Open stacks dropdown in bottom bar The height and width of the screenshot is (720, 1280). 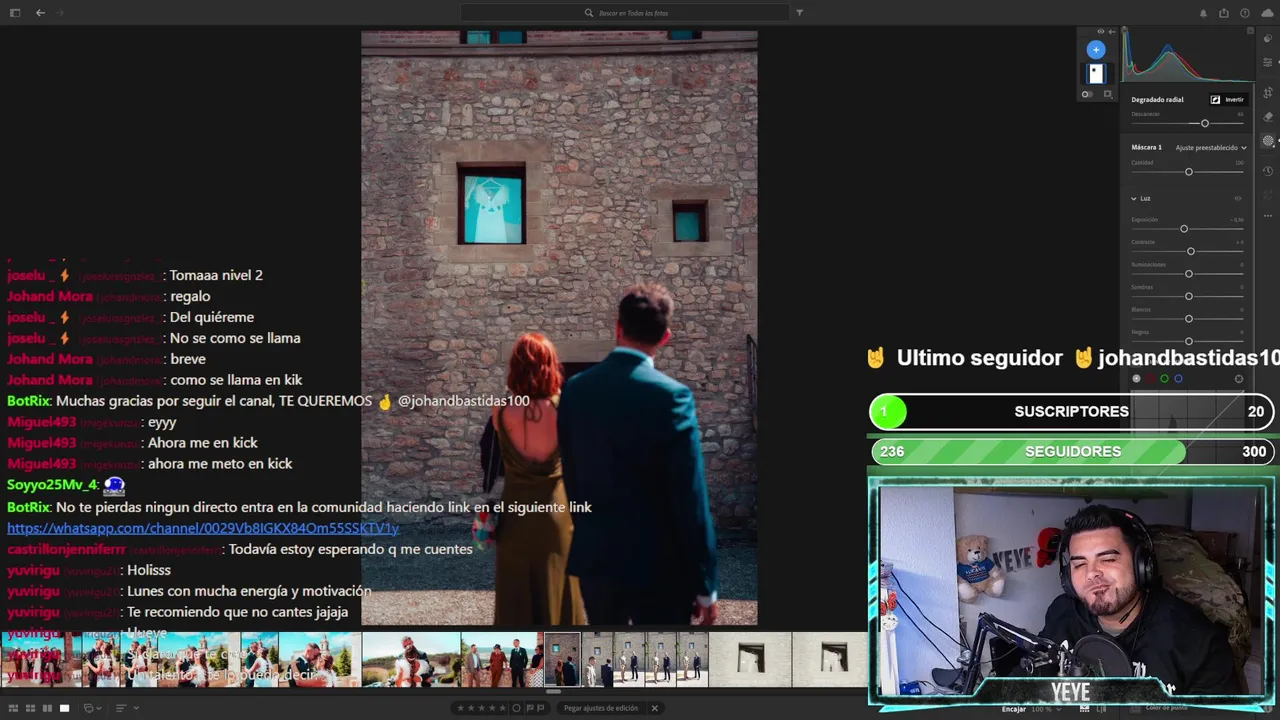point(92,708)
